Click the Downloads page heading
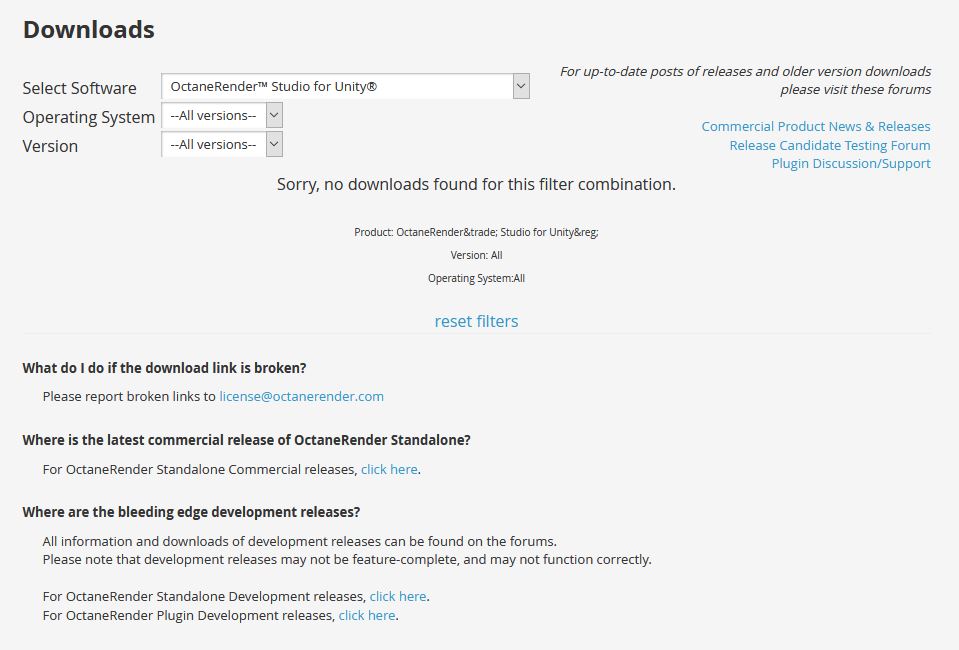Viewport: 959px width, 650px height. point(89,29)
